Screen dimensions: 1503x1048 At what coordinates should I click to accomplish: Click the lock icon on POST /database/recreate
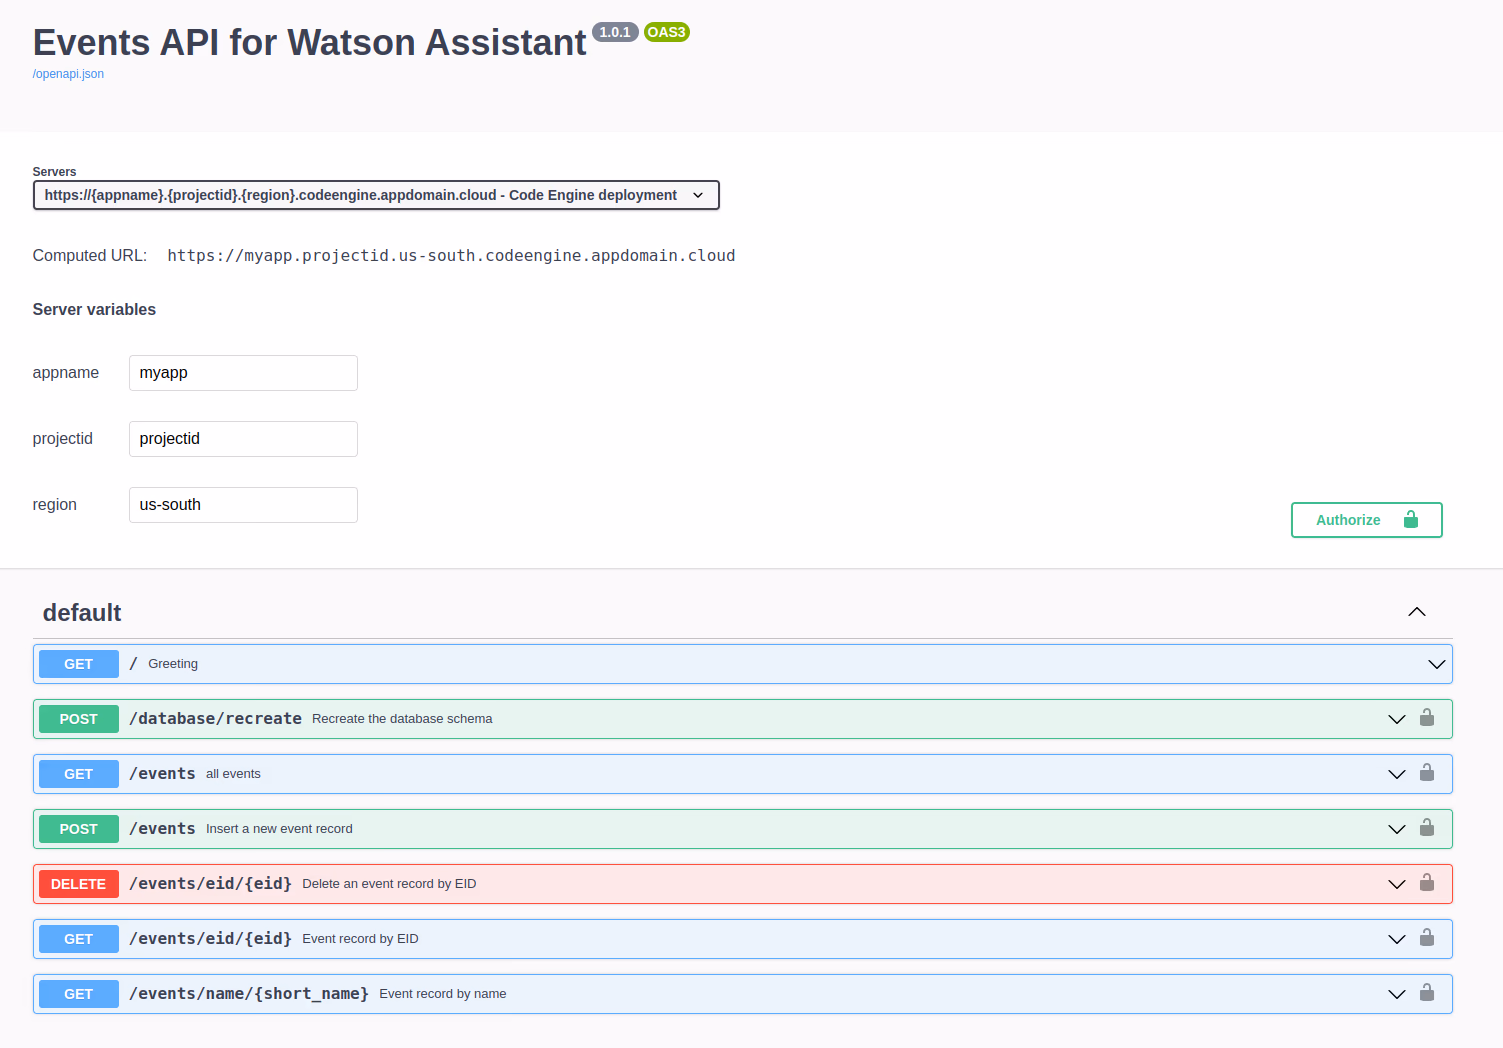(x=1426, y=718)
